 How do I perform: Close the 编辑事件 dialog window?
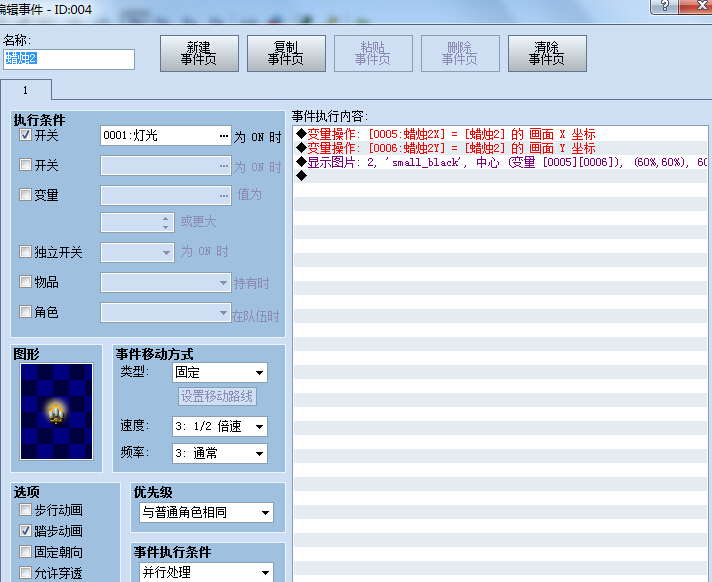point(697,6)
